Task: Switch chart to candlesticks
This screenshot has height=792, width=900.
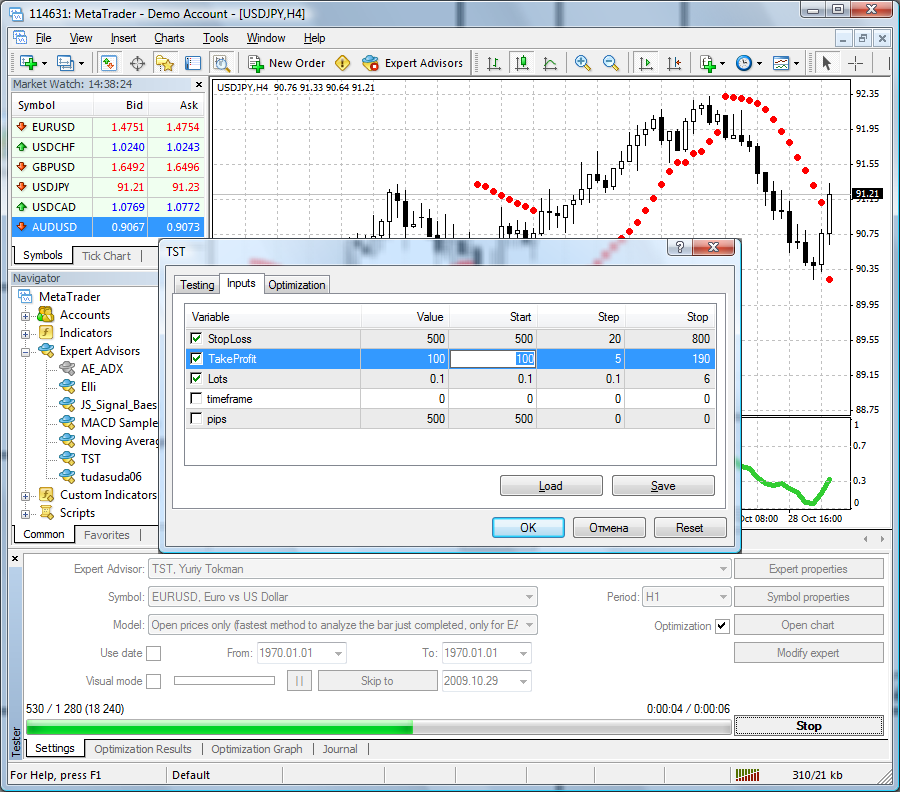Action: point(522,63)
